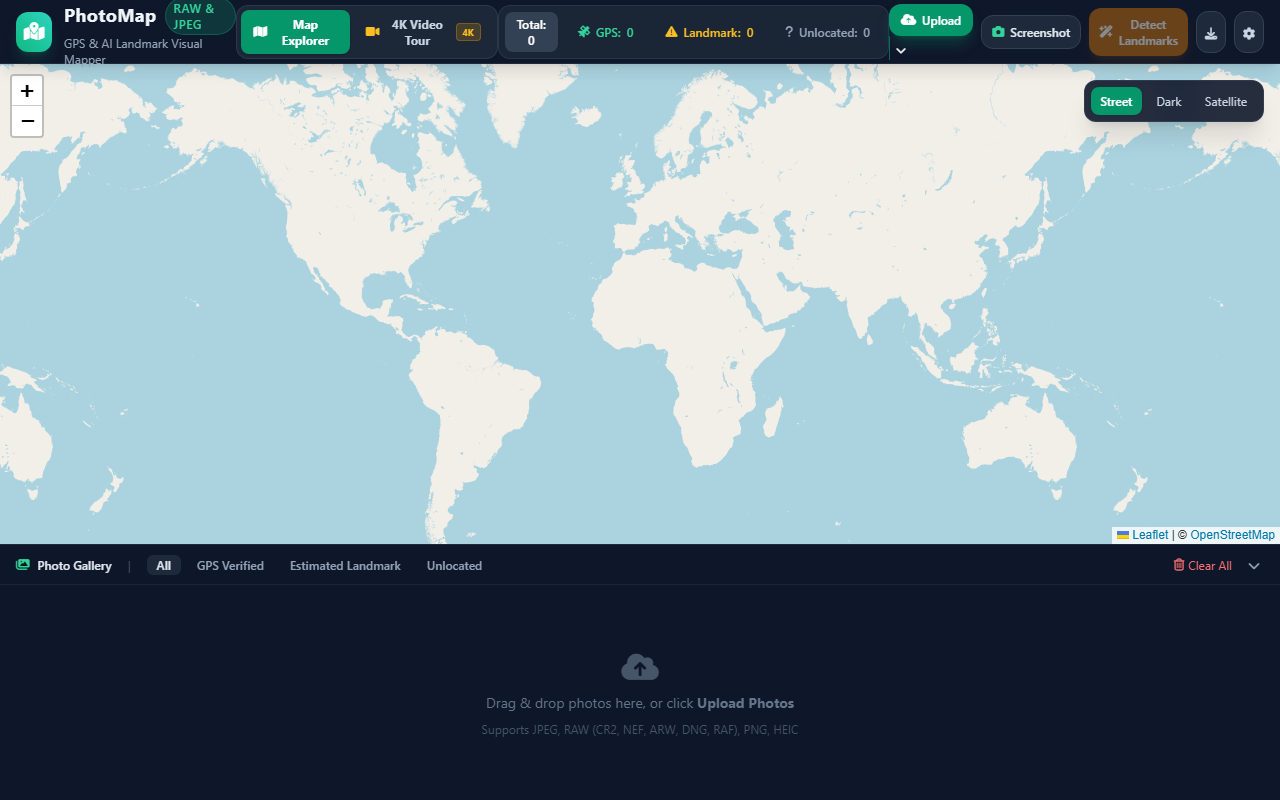Screen dimensions: 1280x800
Task: Switch to Map Explorer view
Action: 295,32
